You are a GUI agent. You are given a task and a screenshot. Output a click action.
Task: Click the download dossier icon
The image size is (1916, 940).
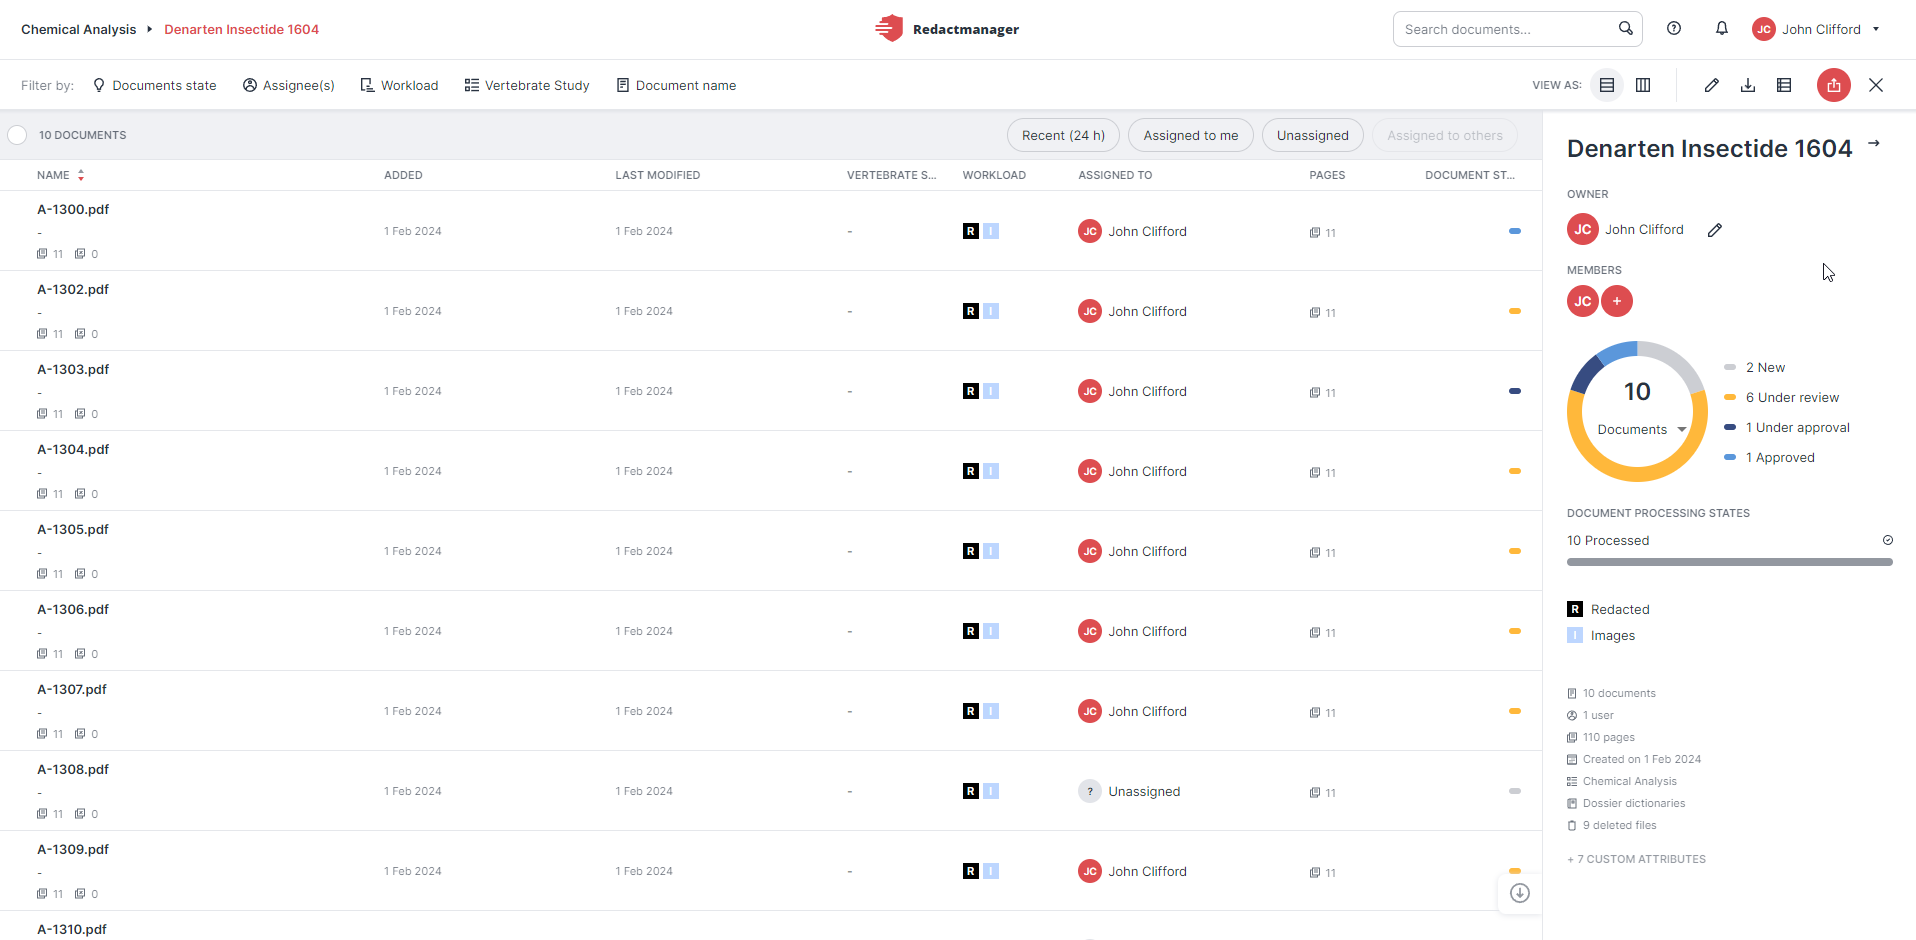tap(1748, 85)
